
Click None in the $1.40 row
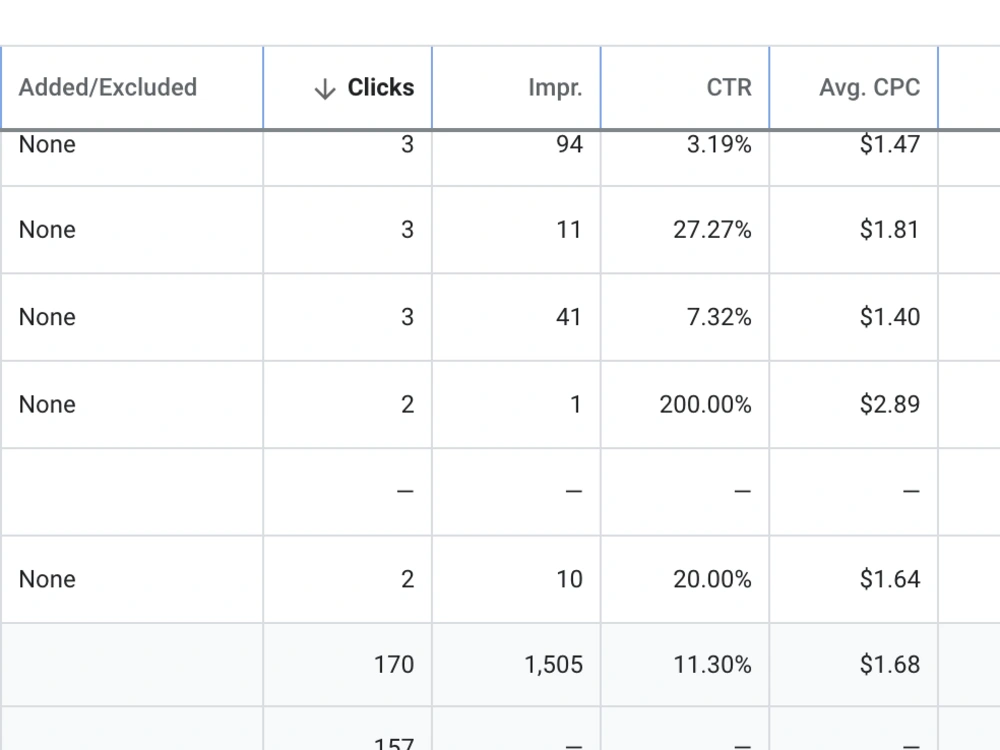tap(47, 317)
